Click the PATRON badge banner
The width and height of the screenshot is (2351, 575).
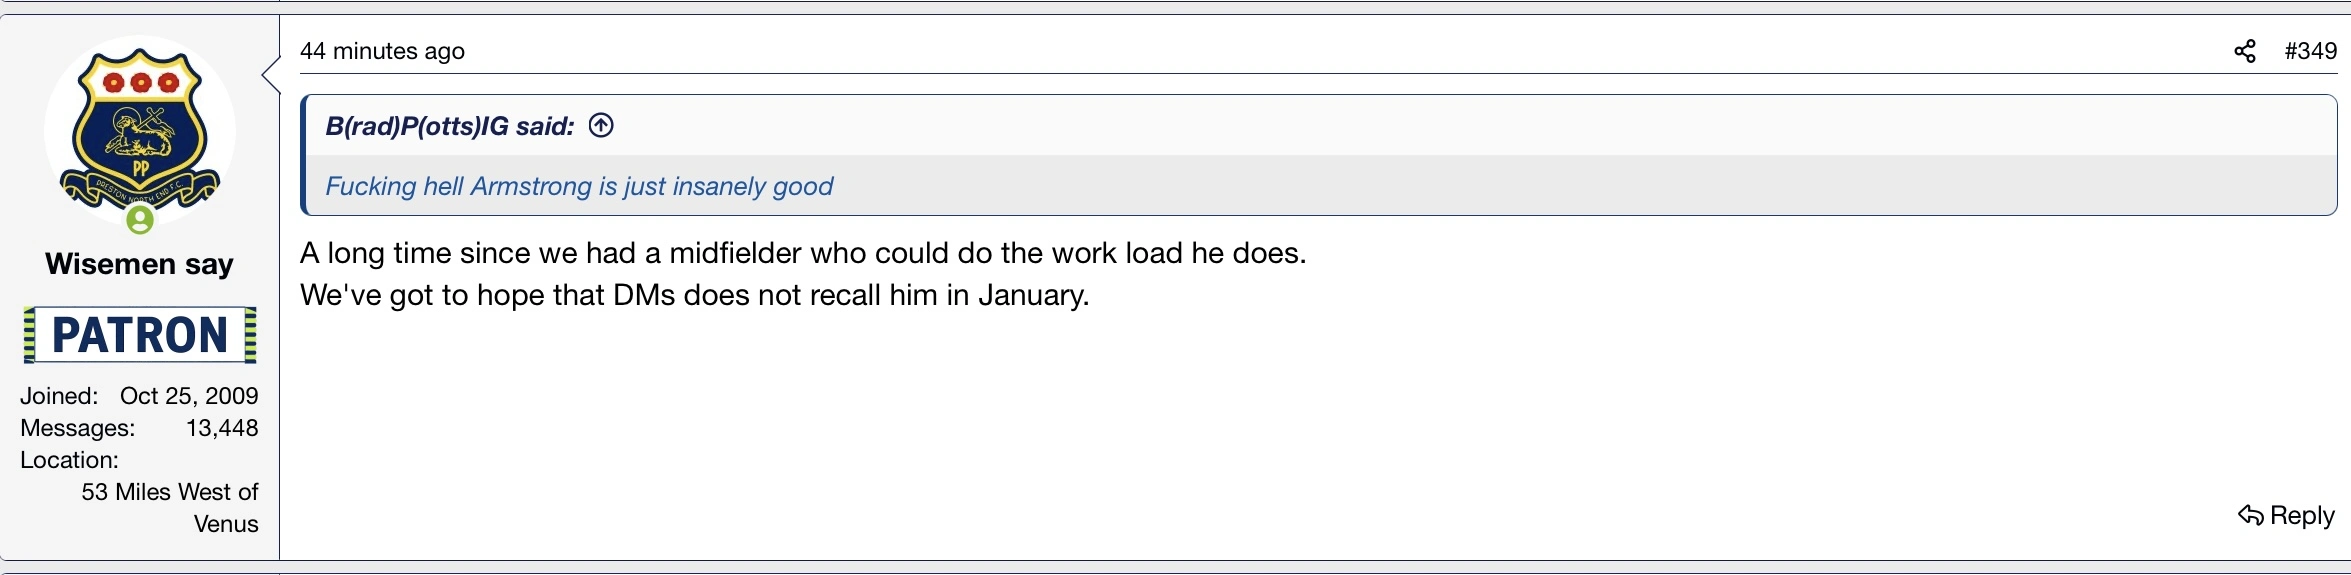tap(140, 335)
